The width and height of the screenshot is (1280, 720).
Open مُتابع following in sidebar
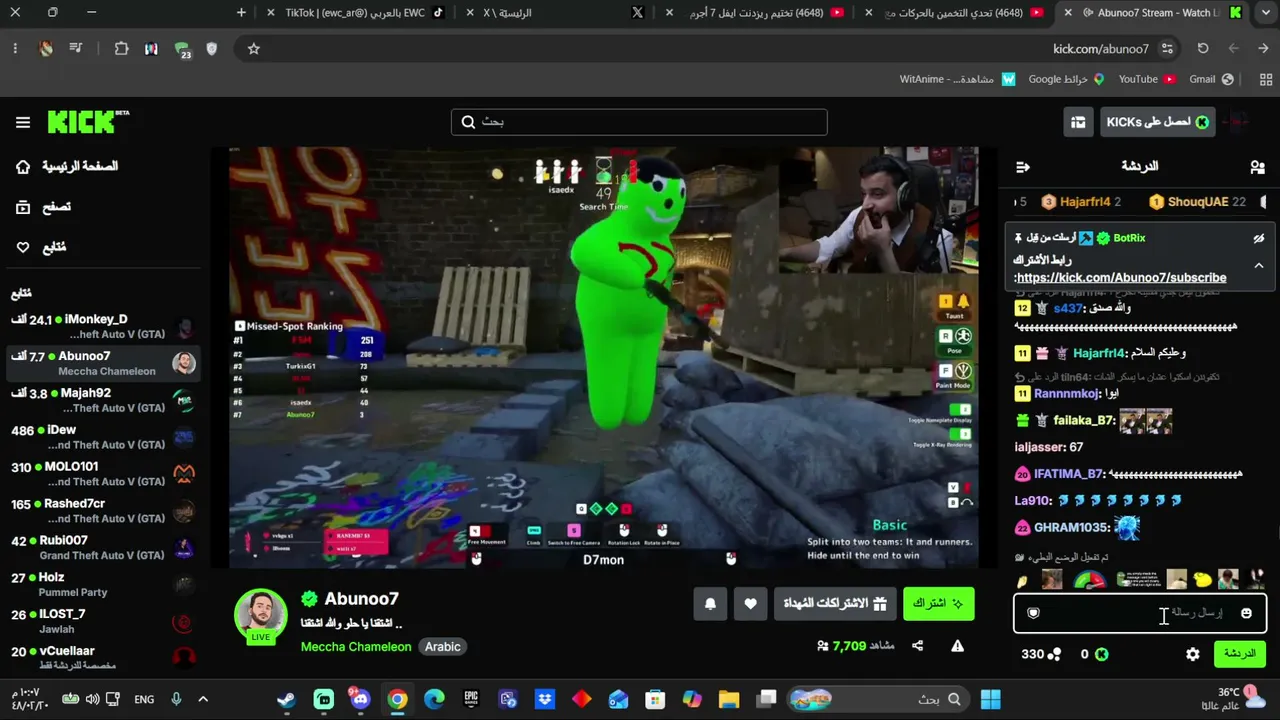(x=41, y=247)
